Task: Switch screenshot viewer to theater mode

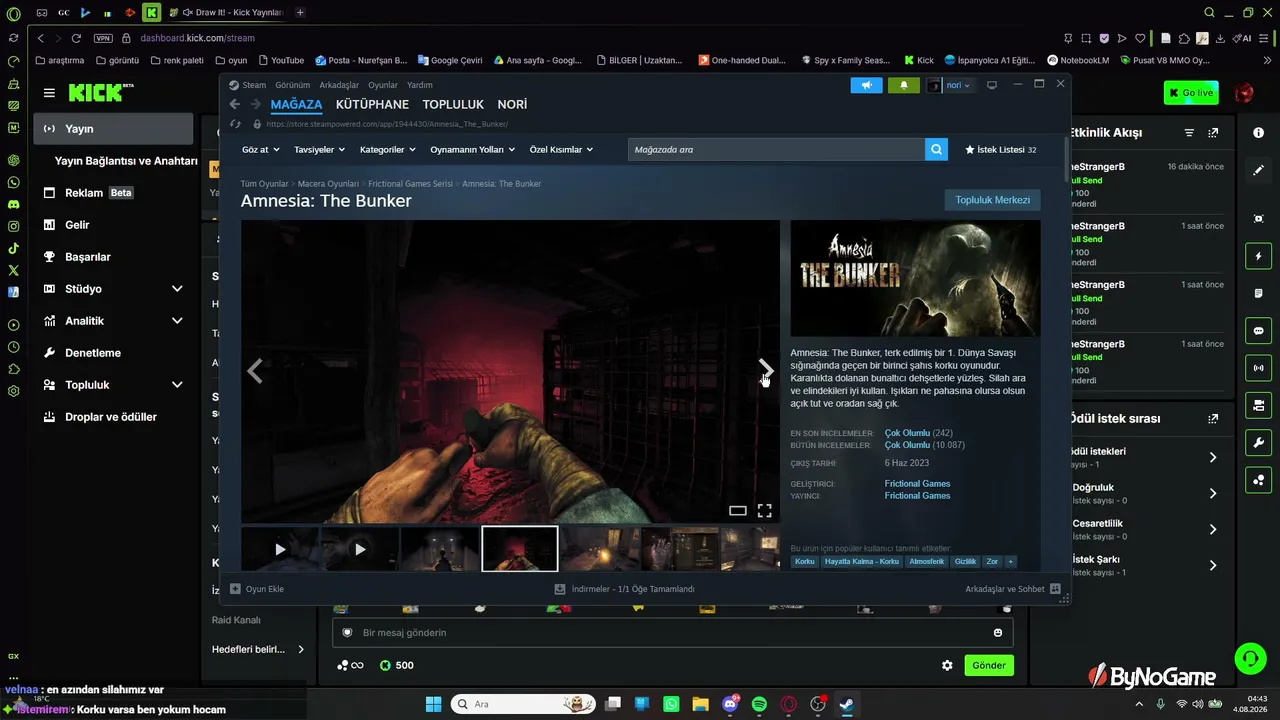Action: tap(738, 510)
